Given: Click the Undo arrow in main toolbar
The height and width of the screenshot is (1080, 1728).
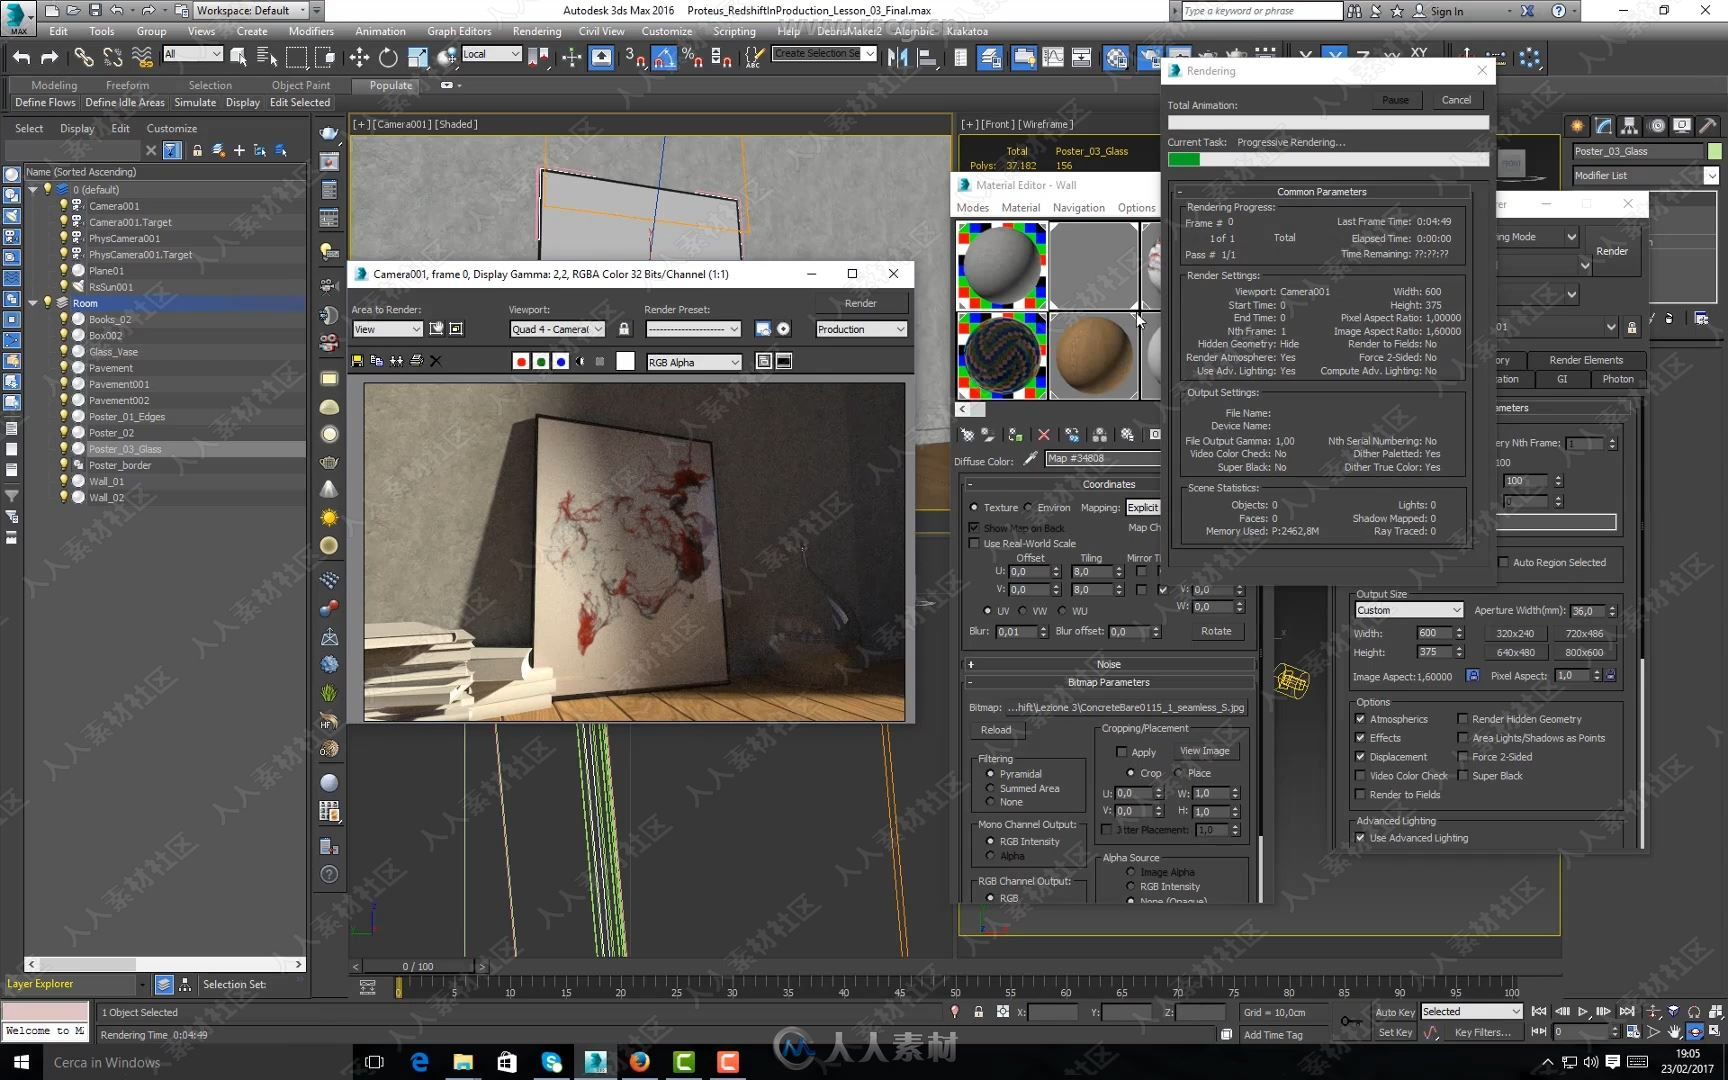Looking at the screenshot, I should [x=21, y=58].
